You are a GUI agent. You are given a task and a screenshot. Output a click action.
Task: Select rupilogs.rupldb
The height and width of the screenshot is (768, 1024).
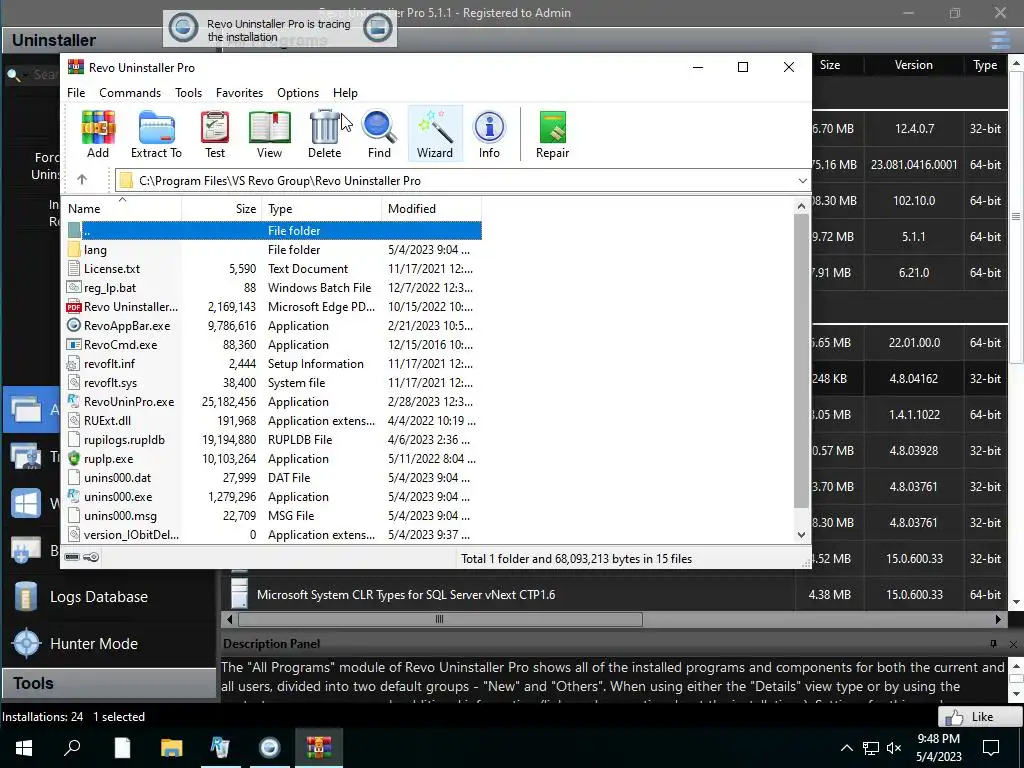(273, 440)
